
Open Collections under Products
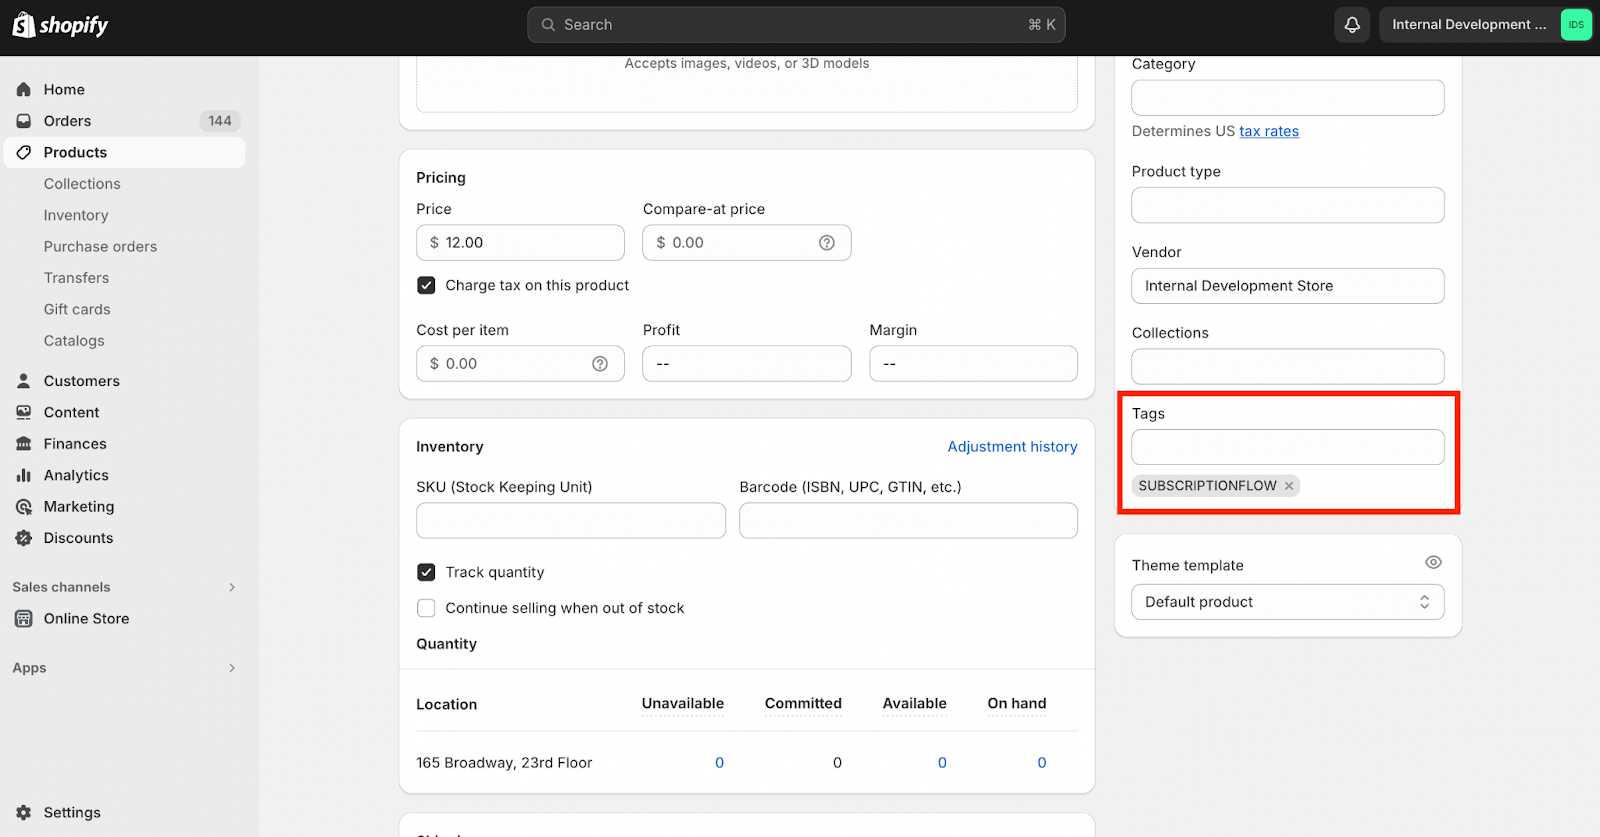click(x=82, y=184)
